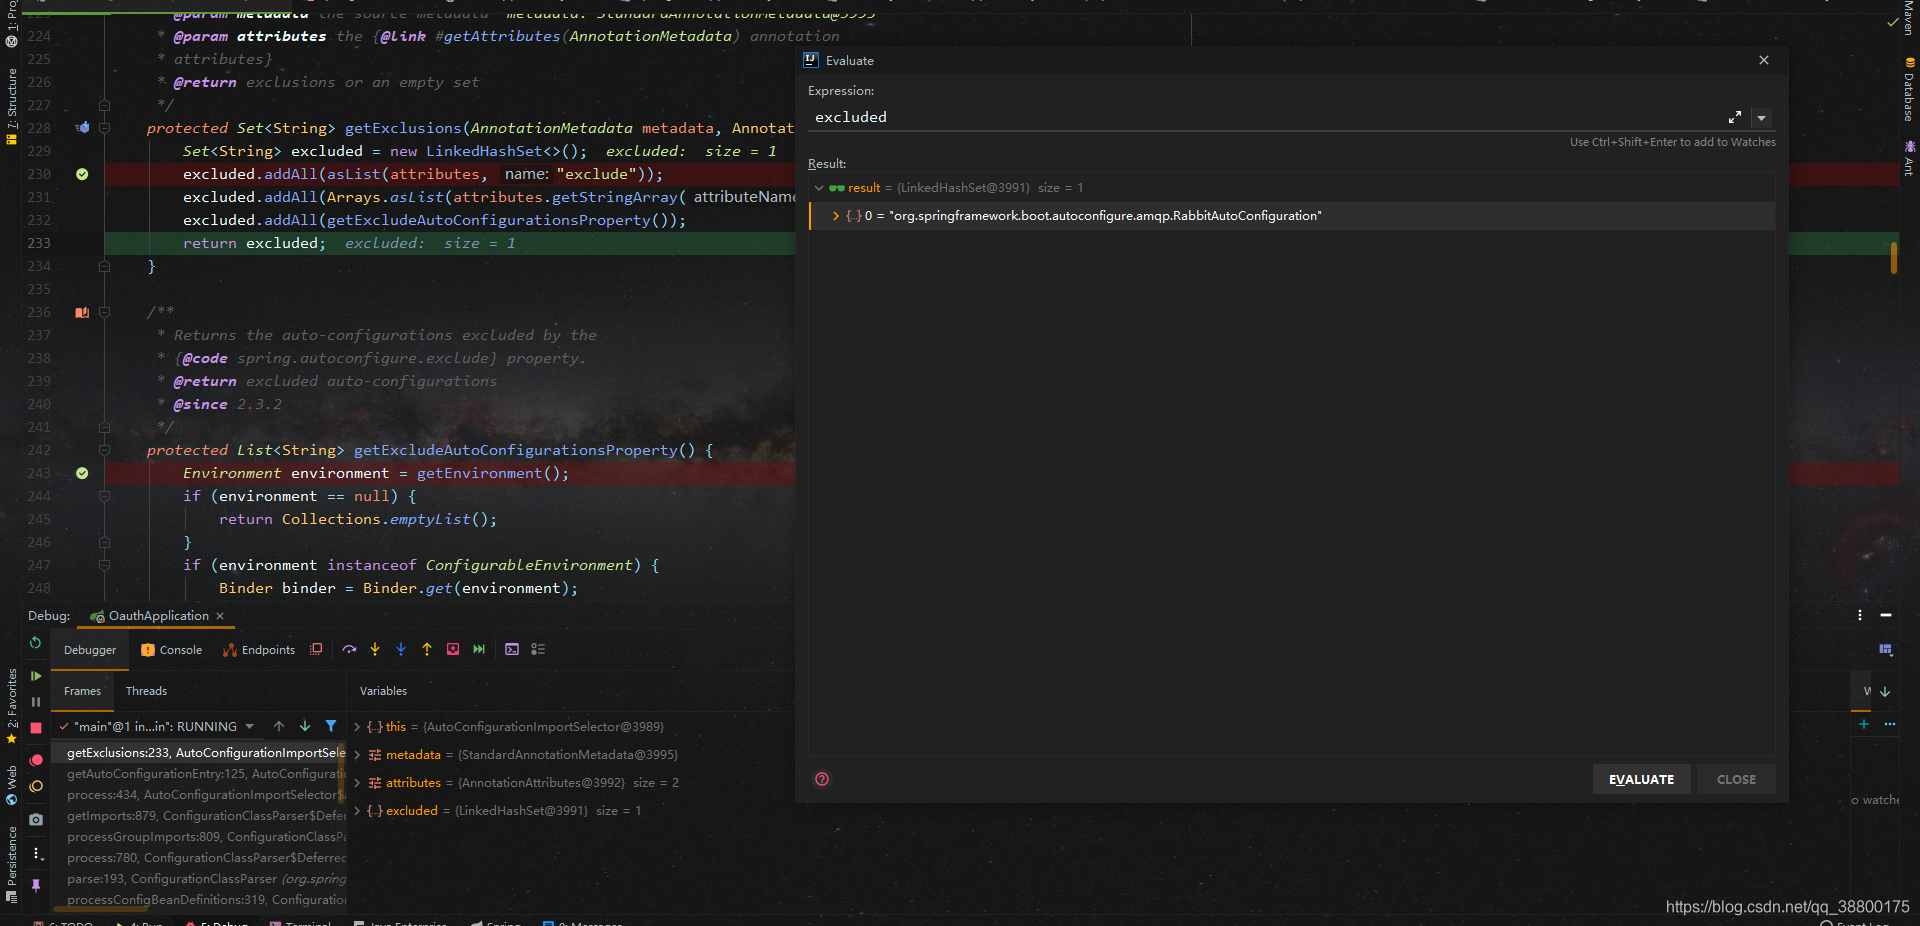Hide debug panel minimize icon
This screenshot has width=1920, height=926.
point(1886,615)
